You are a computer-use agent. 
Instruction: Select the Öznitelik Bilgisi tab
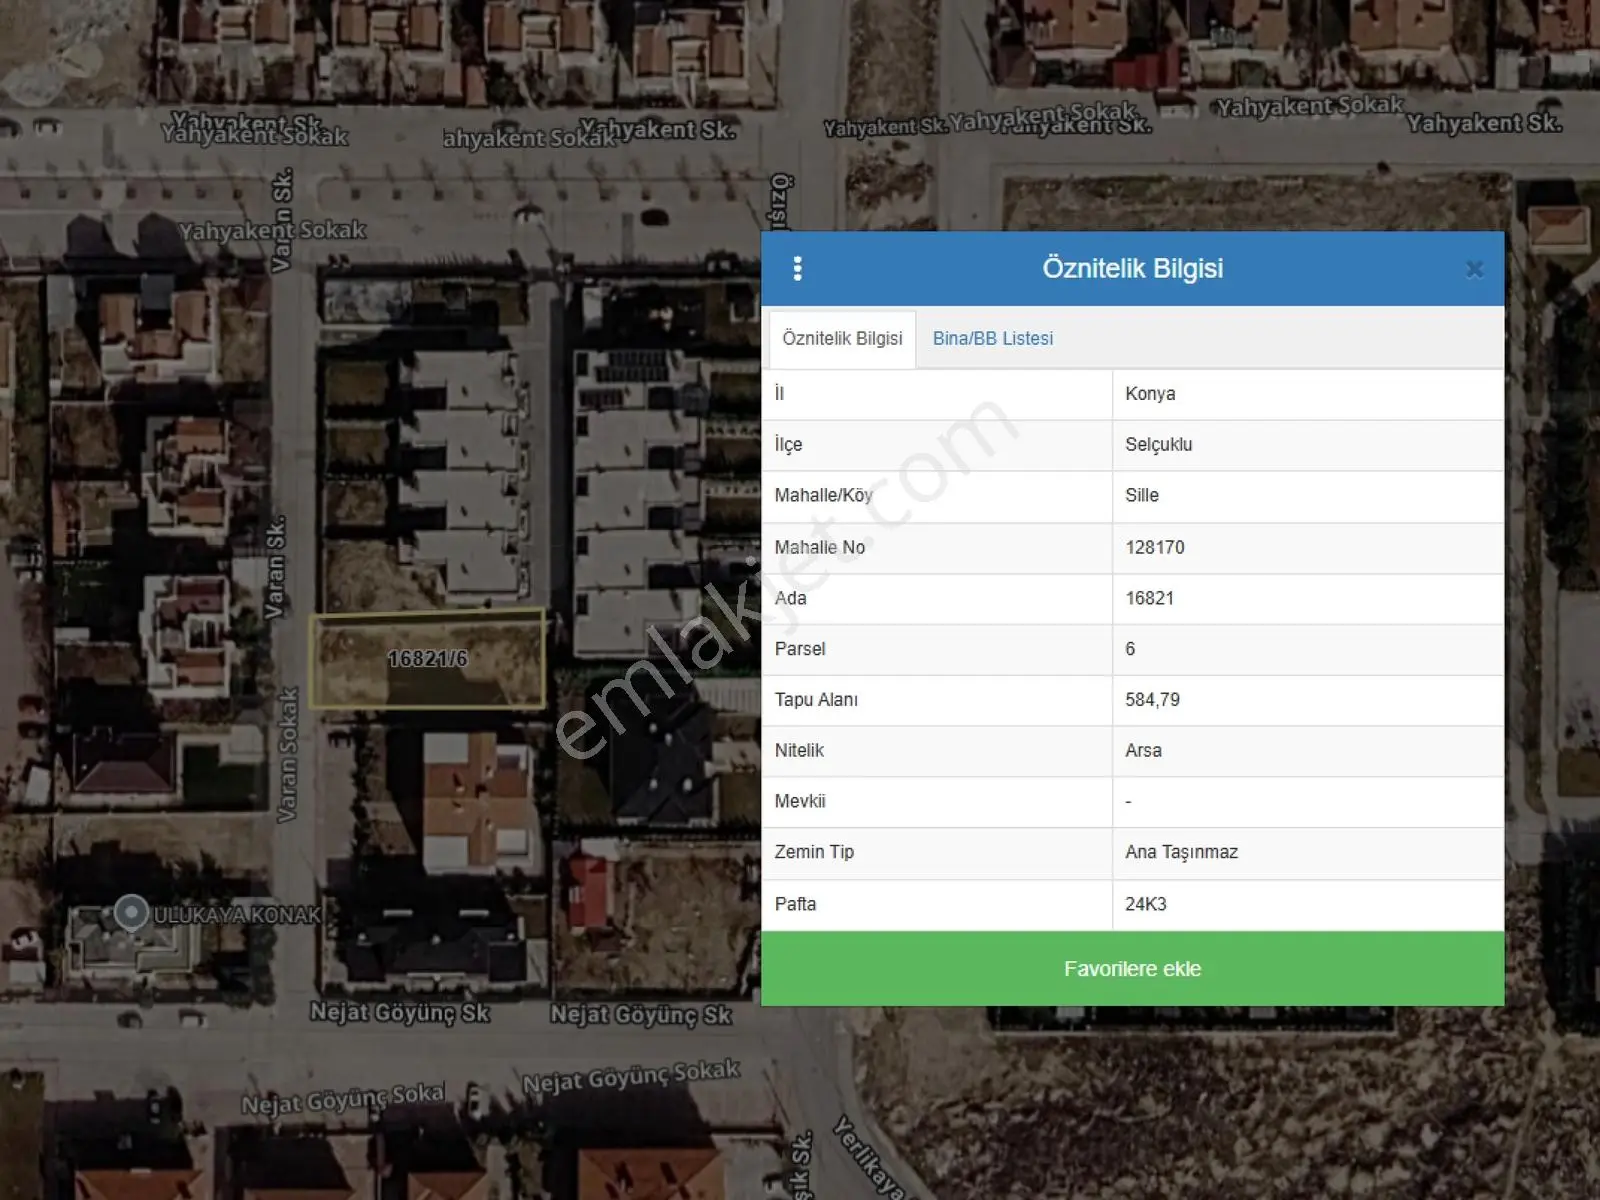click(x=842, y=339)
